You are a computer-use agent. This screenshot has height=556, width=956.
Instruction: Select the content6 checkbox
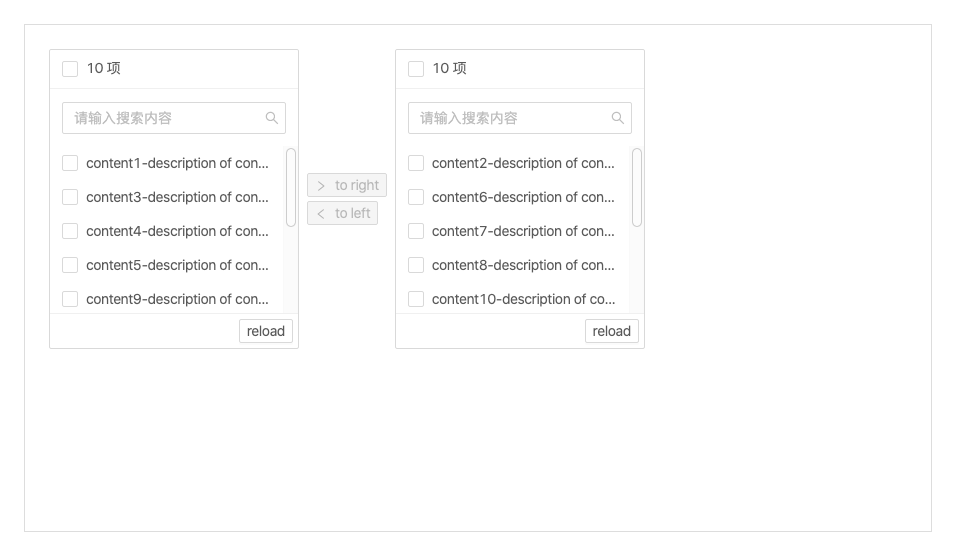coord(416,197)
